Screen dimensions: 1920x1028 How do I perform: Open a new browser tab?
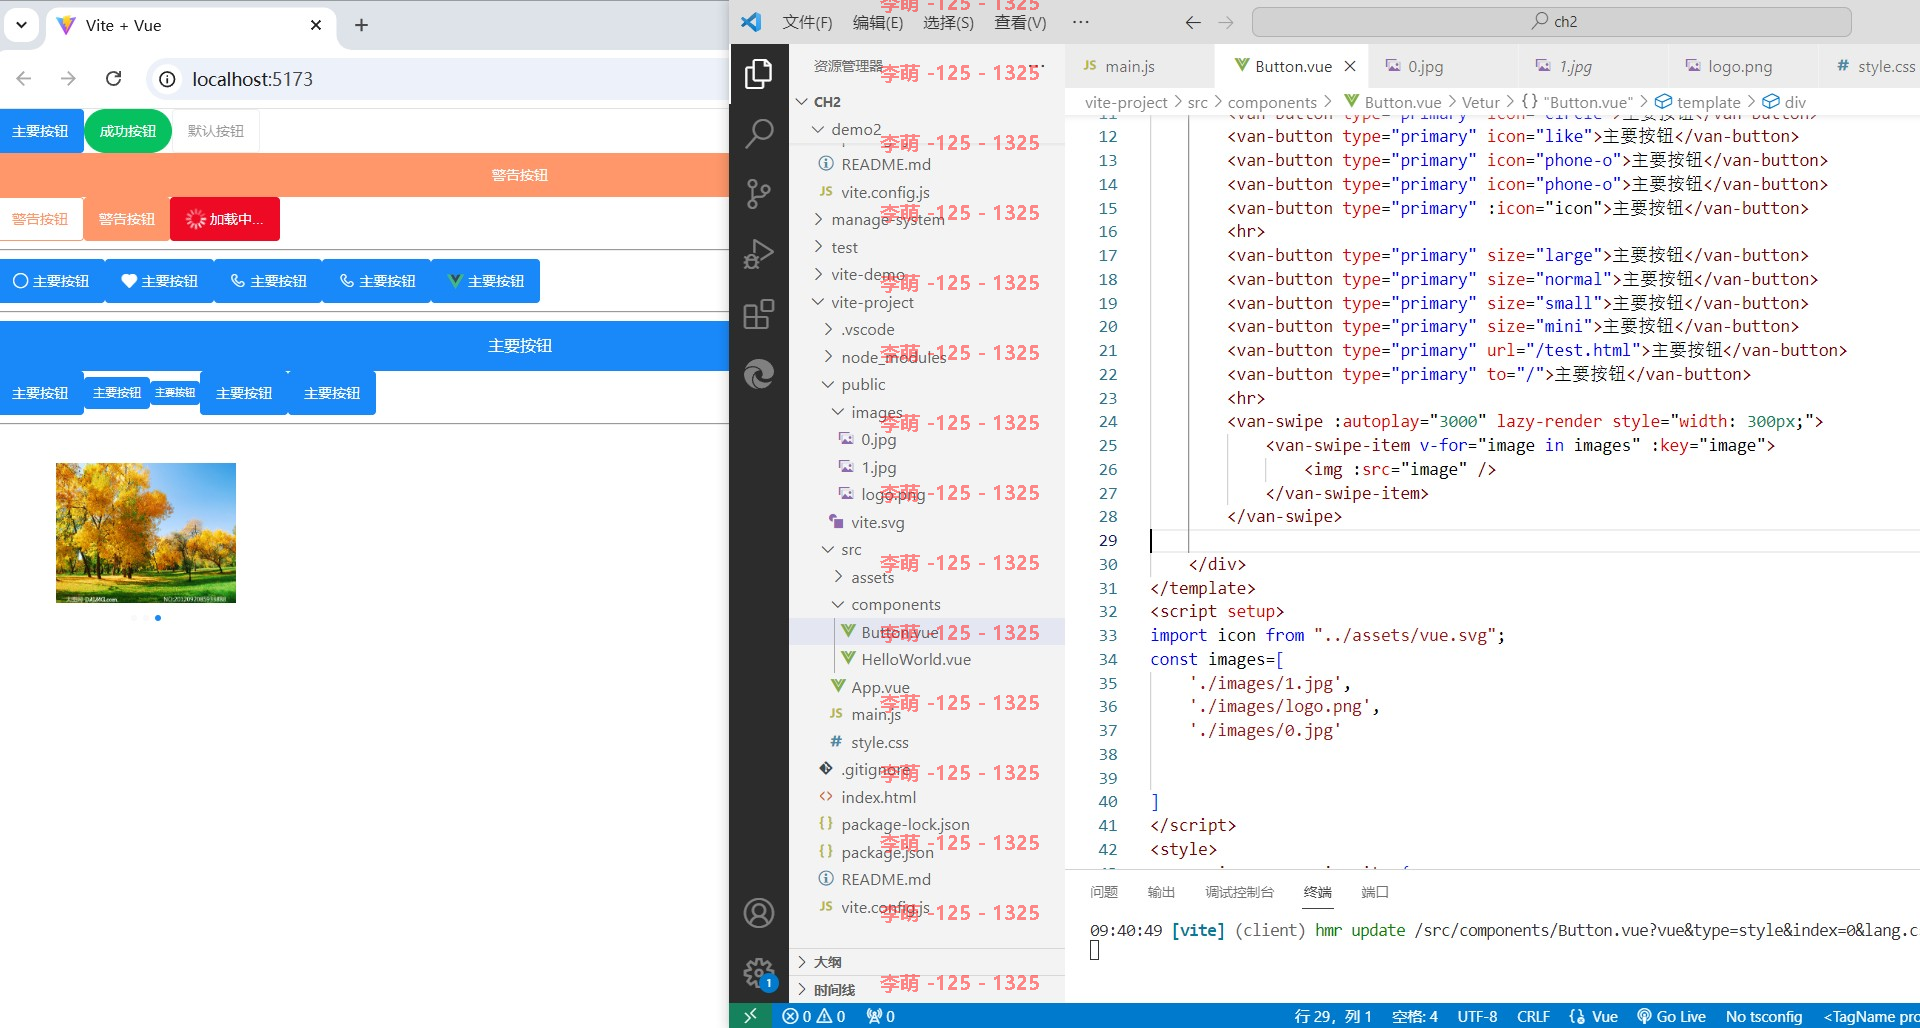(361, 25)
